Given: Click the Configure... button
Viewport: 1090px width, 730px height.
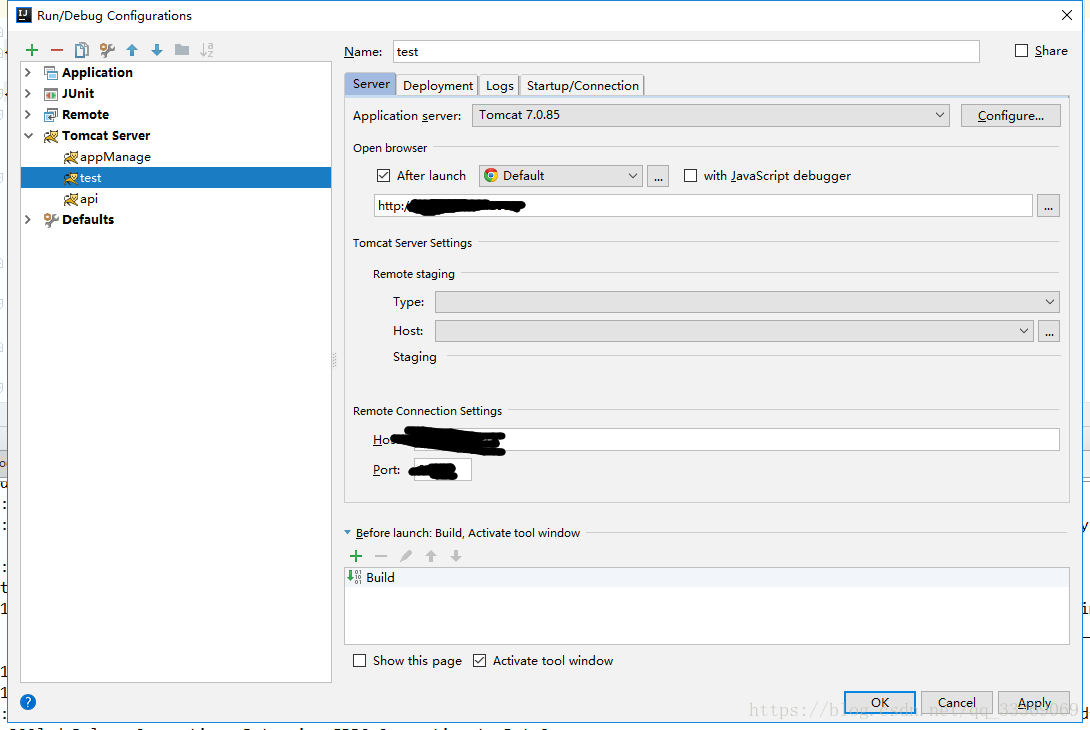Looking at the screenshot, I should coord(1011,115).
